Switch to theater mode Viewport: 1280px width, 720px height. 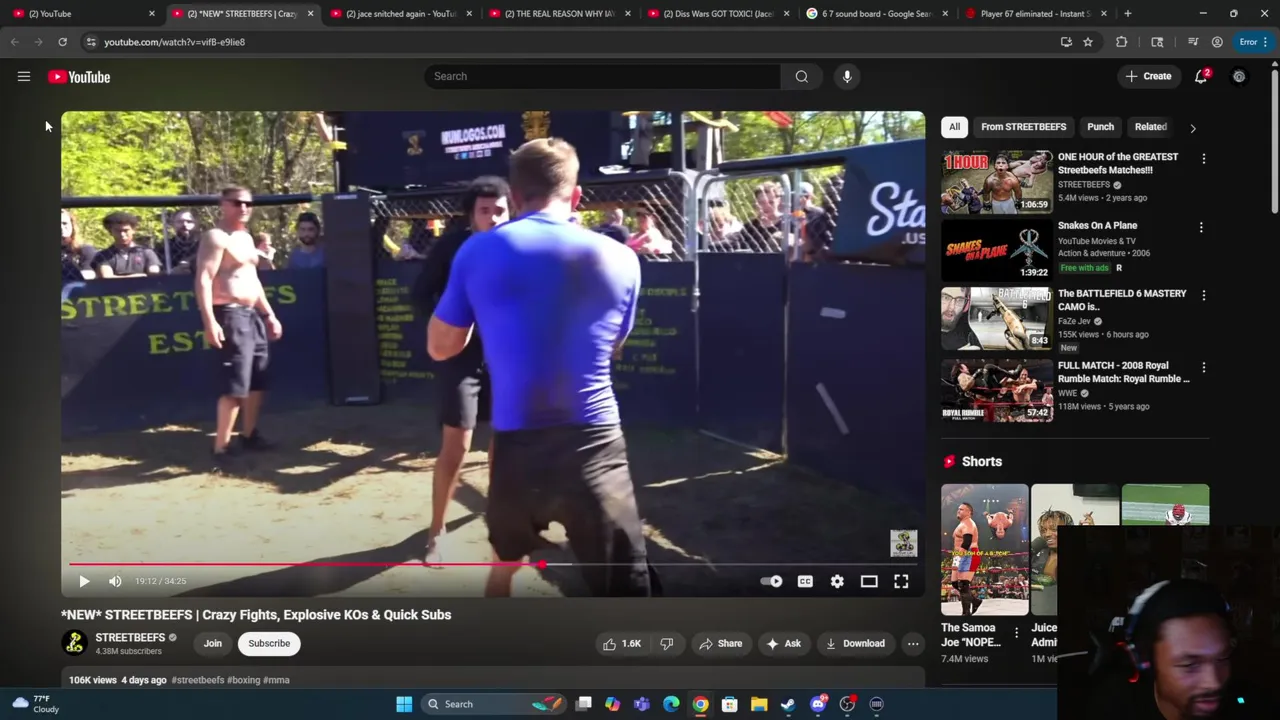point(869,581)
